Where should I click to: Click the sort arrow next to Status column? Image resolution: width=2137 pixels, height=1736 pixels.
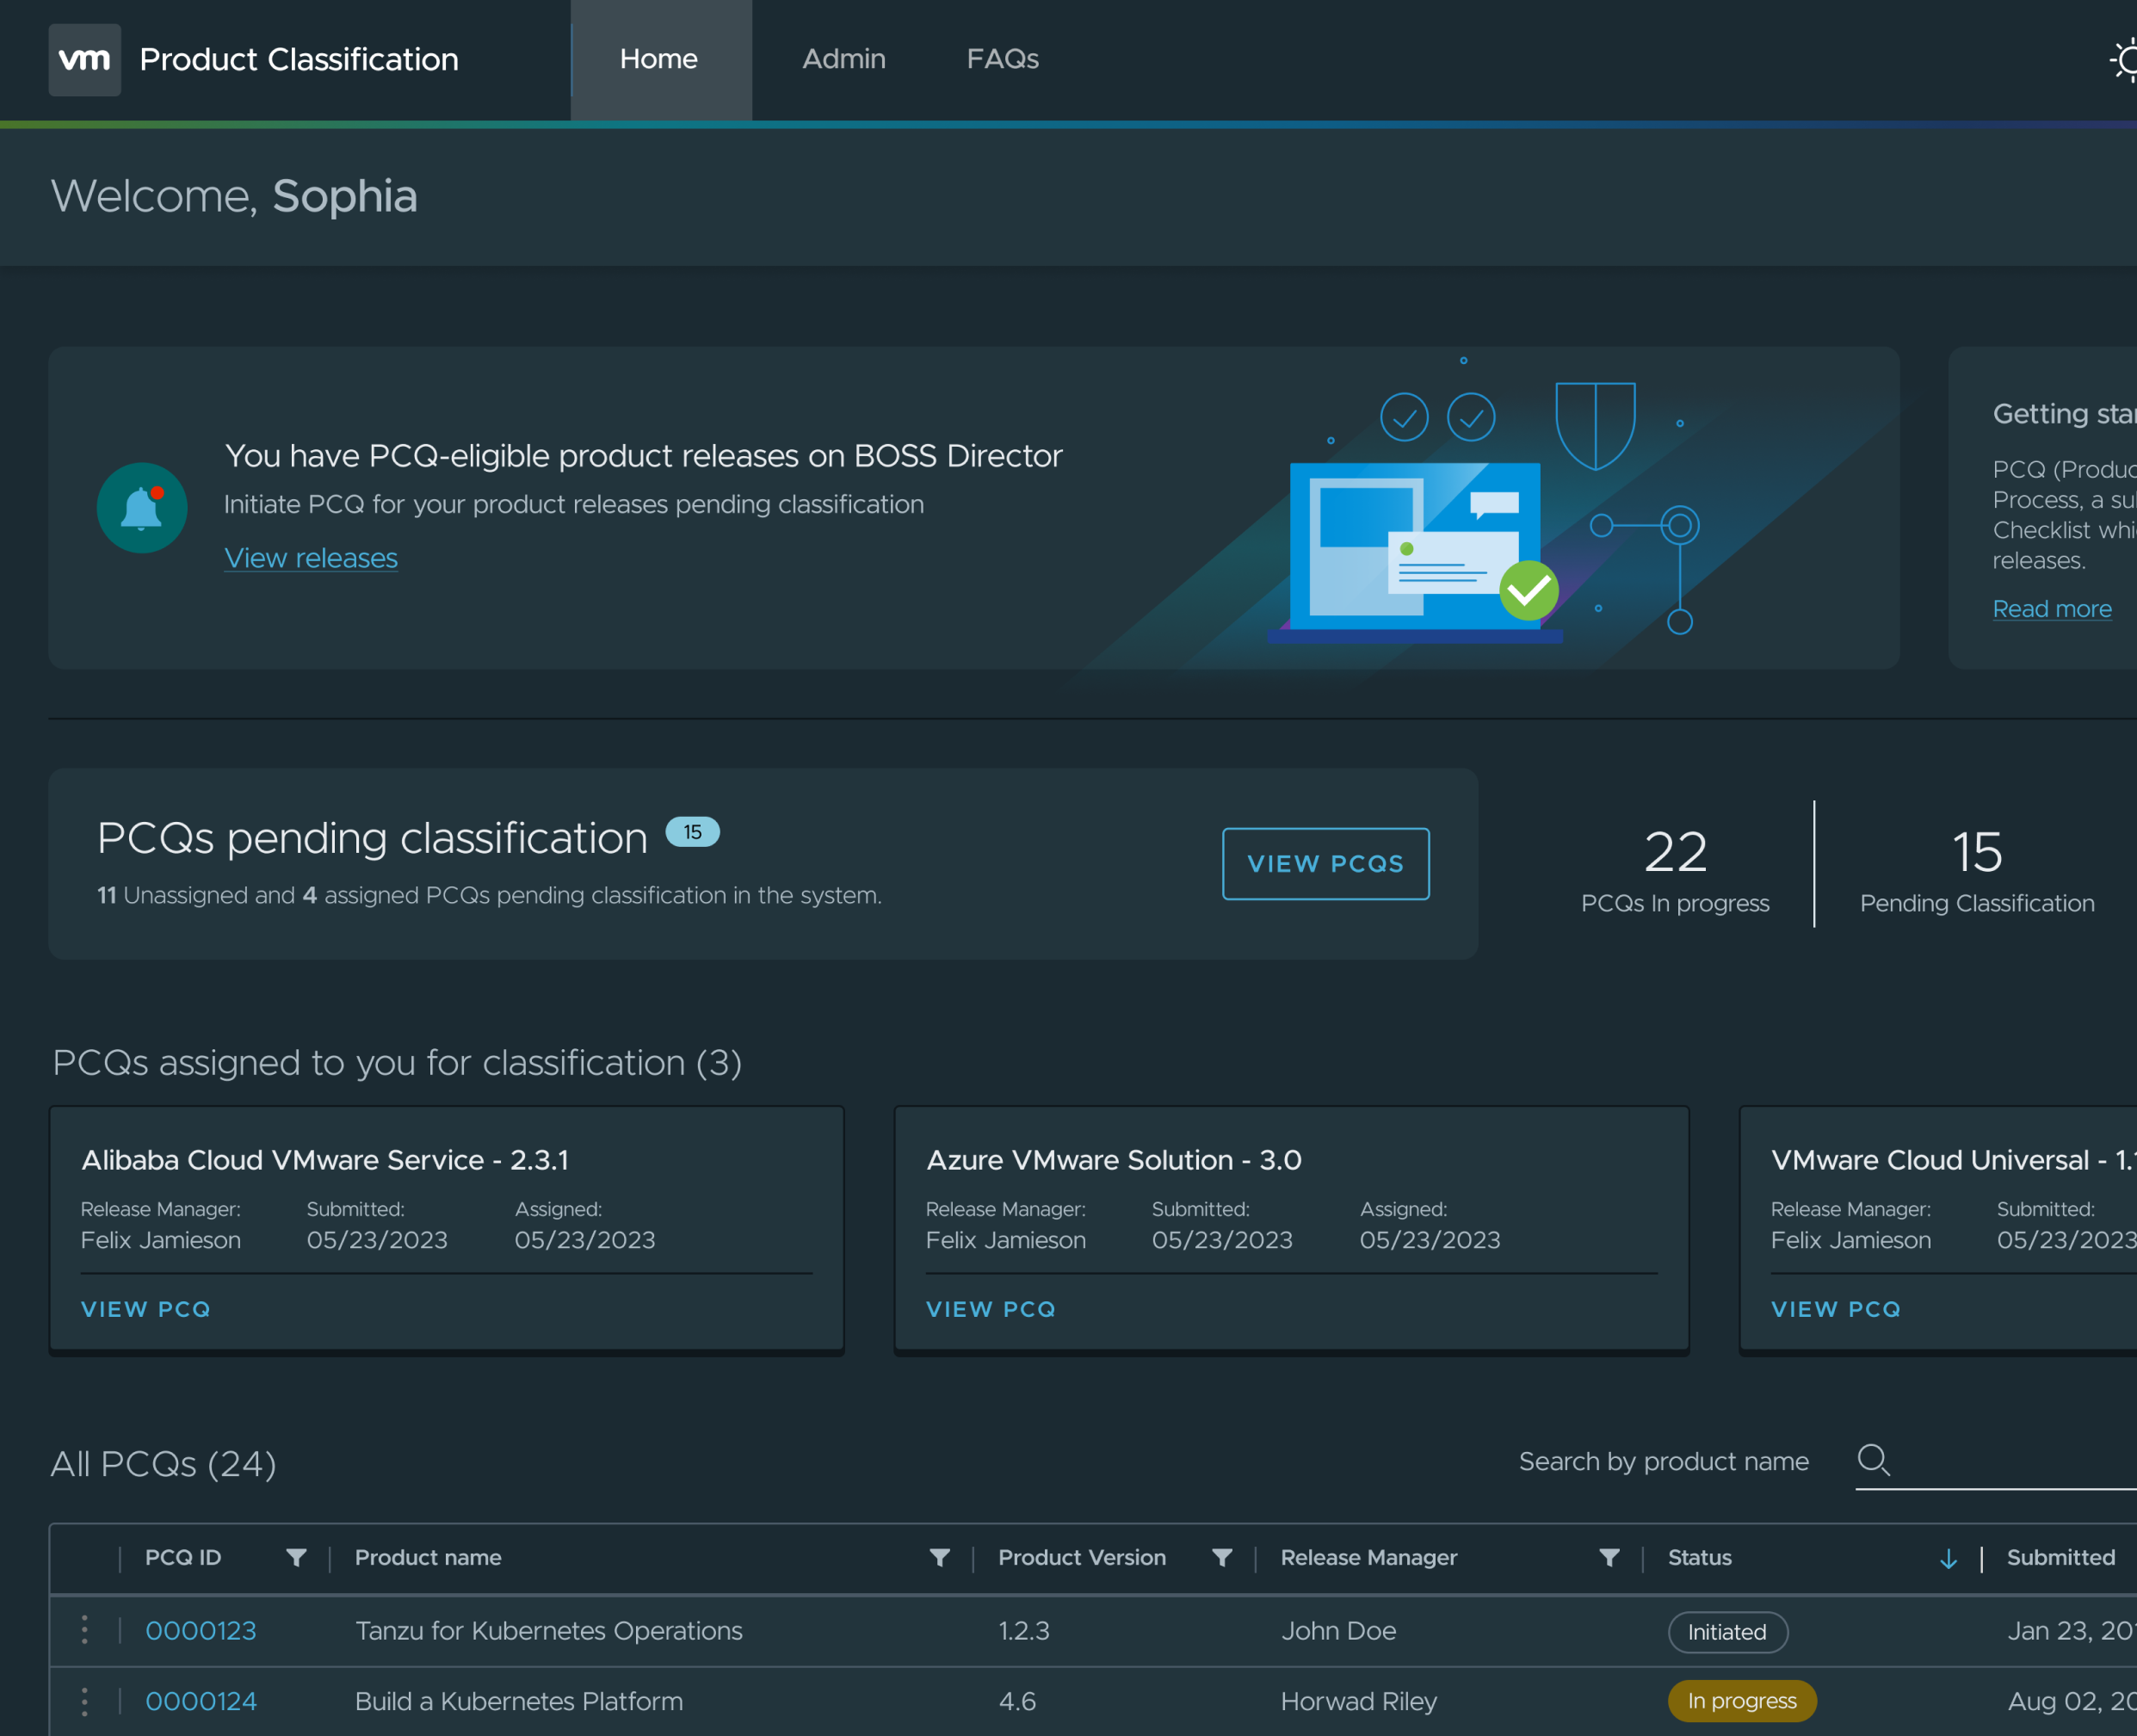1948,1557
